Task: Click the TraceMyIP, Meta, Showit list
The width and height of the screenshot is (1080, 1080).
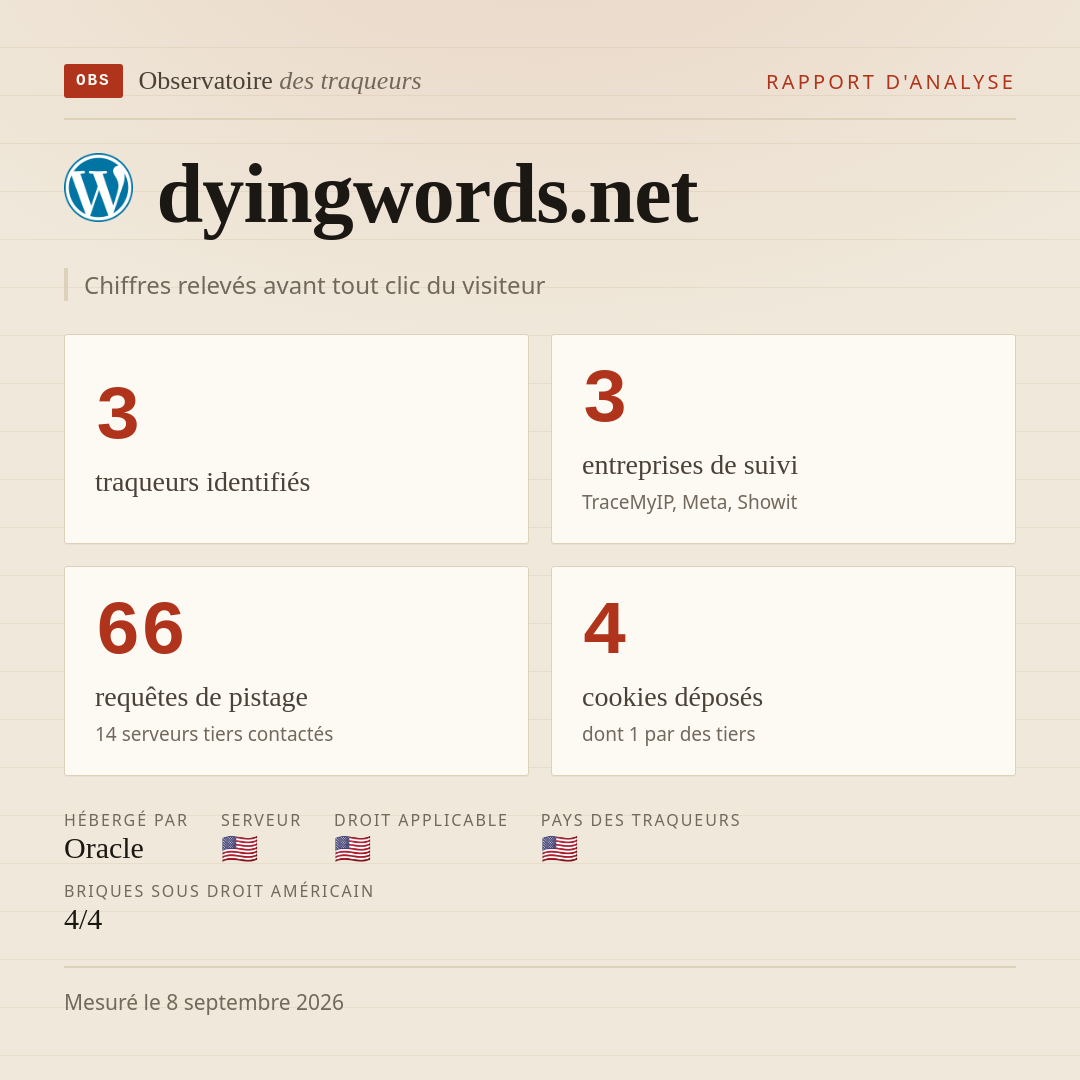Action: coord(689,502)
